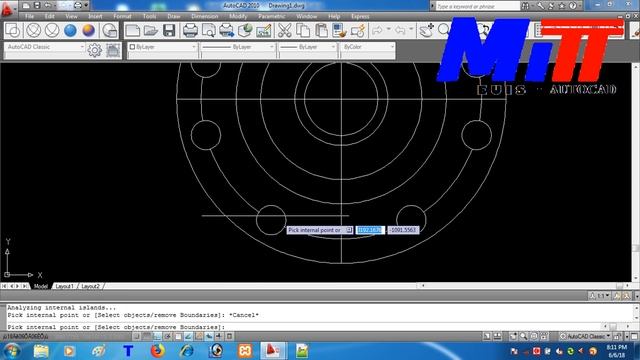This screenshot has height=360, width=640.
Task: Switch to the Layout1 tab
Action: 64,286
